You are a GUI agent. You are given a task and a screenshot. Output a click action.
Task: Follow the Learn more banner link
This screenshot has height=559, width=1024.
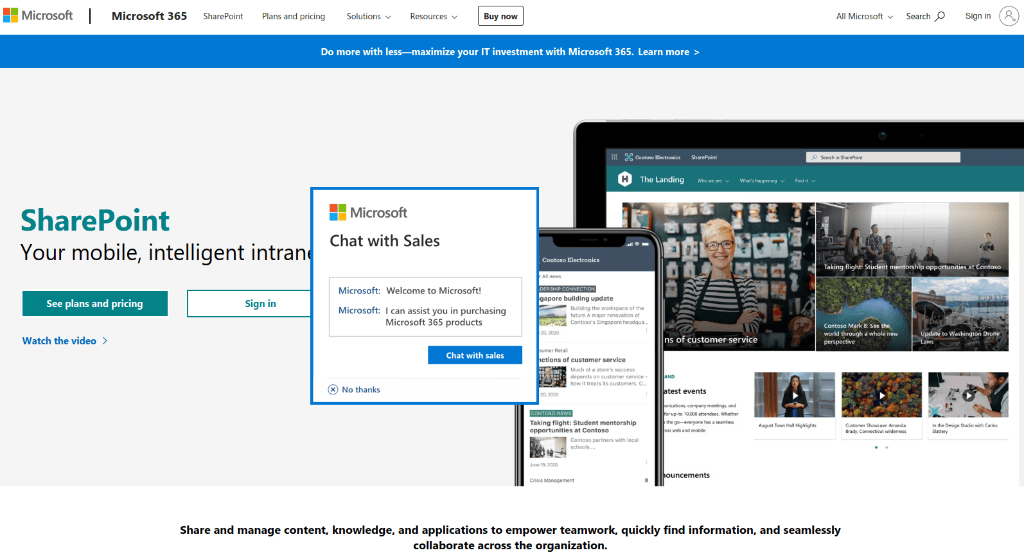pyautogui.click(x=668, y=52)
